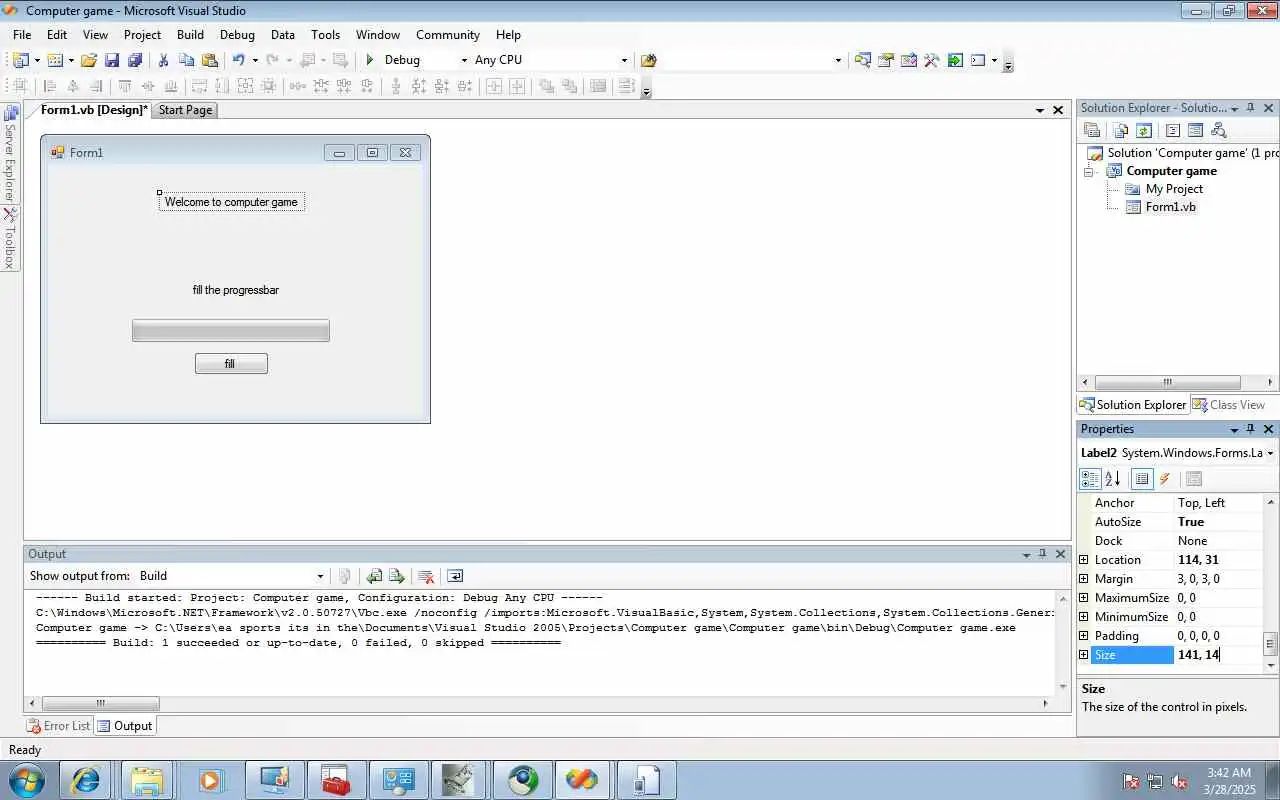Open the Toolbox hammer-and-wrench toolbar icon

click(931, 60)
